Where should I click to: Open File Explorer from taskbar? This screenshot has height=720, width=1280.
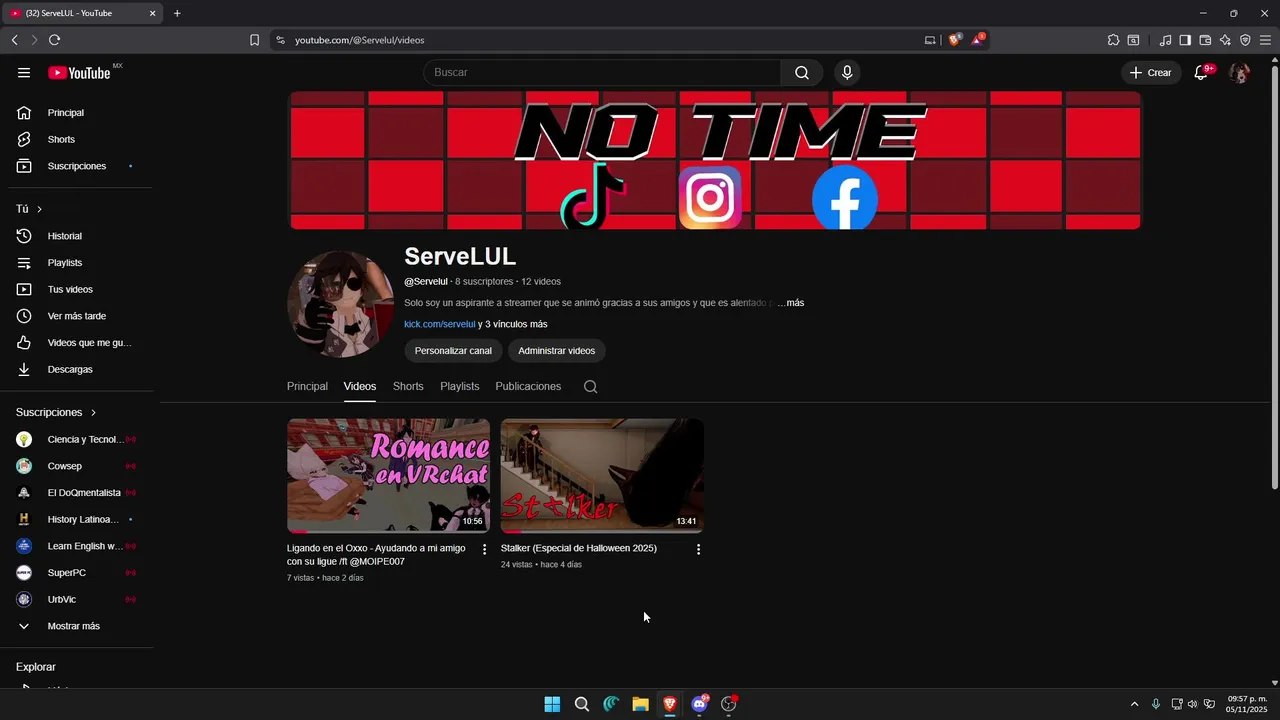[x=640, y=704]
